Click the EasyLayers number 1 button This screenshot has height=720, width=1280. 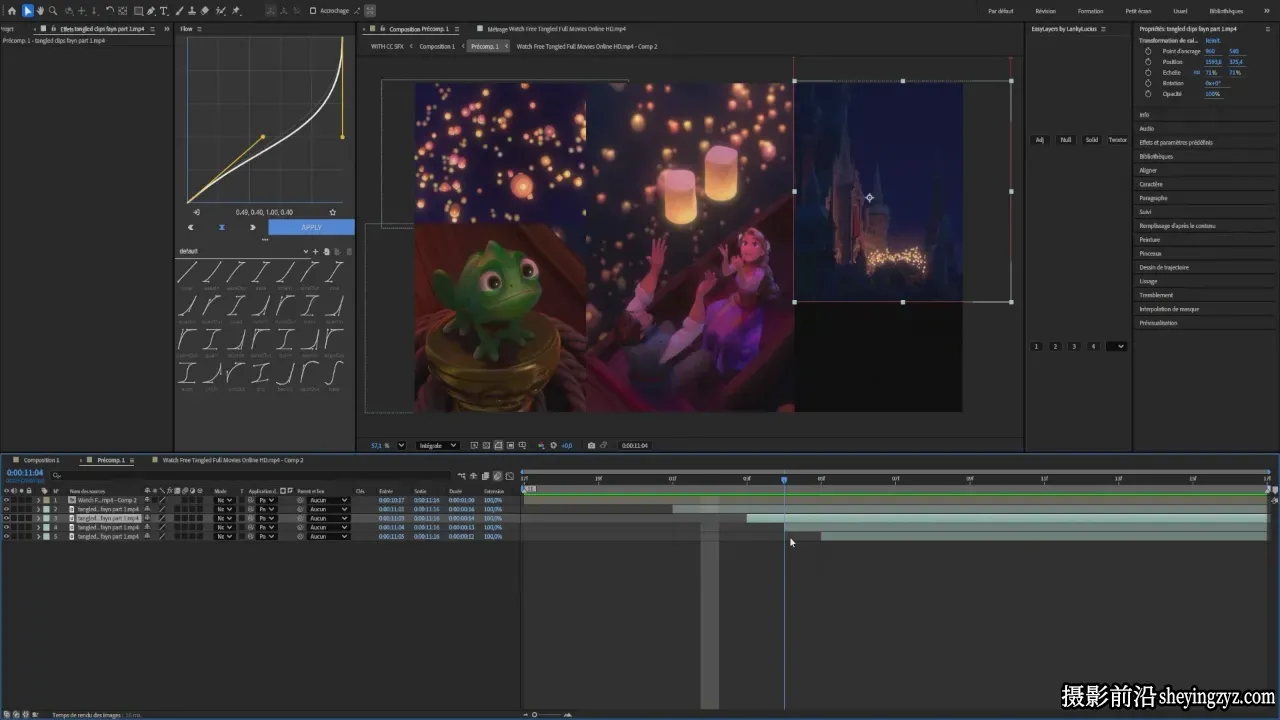click(1036, 346)
